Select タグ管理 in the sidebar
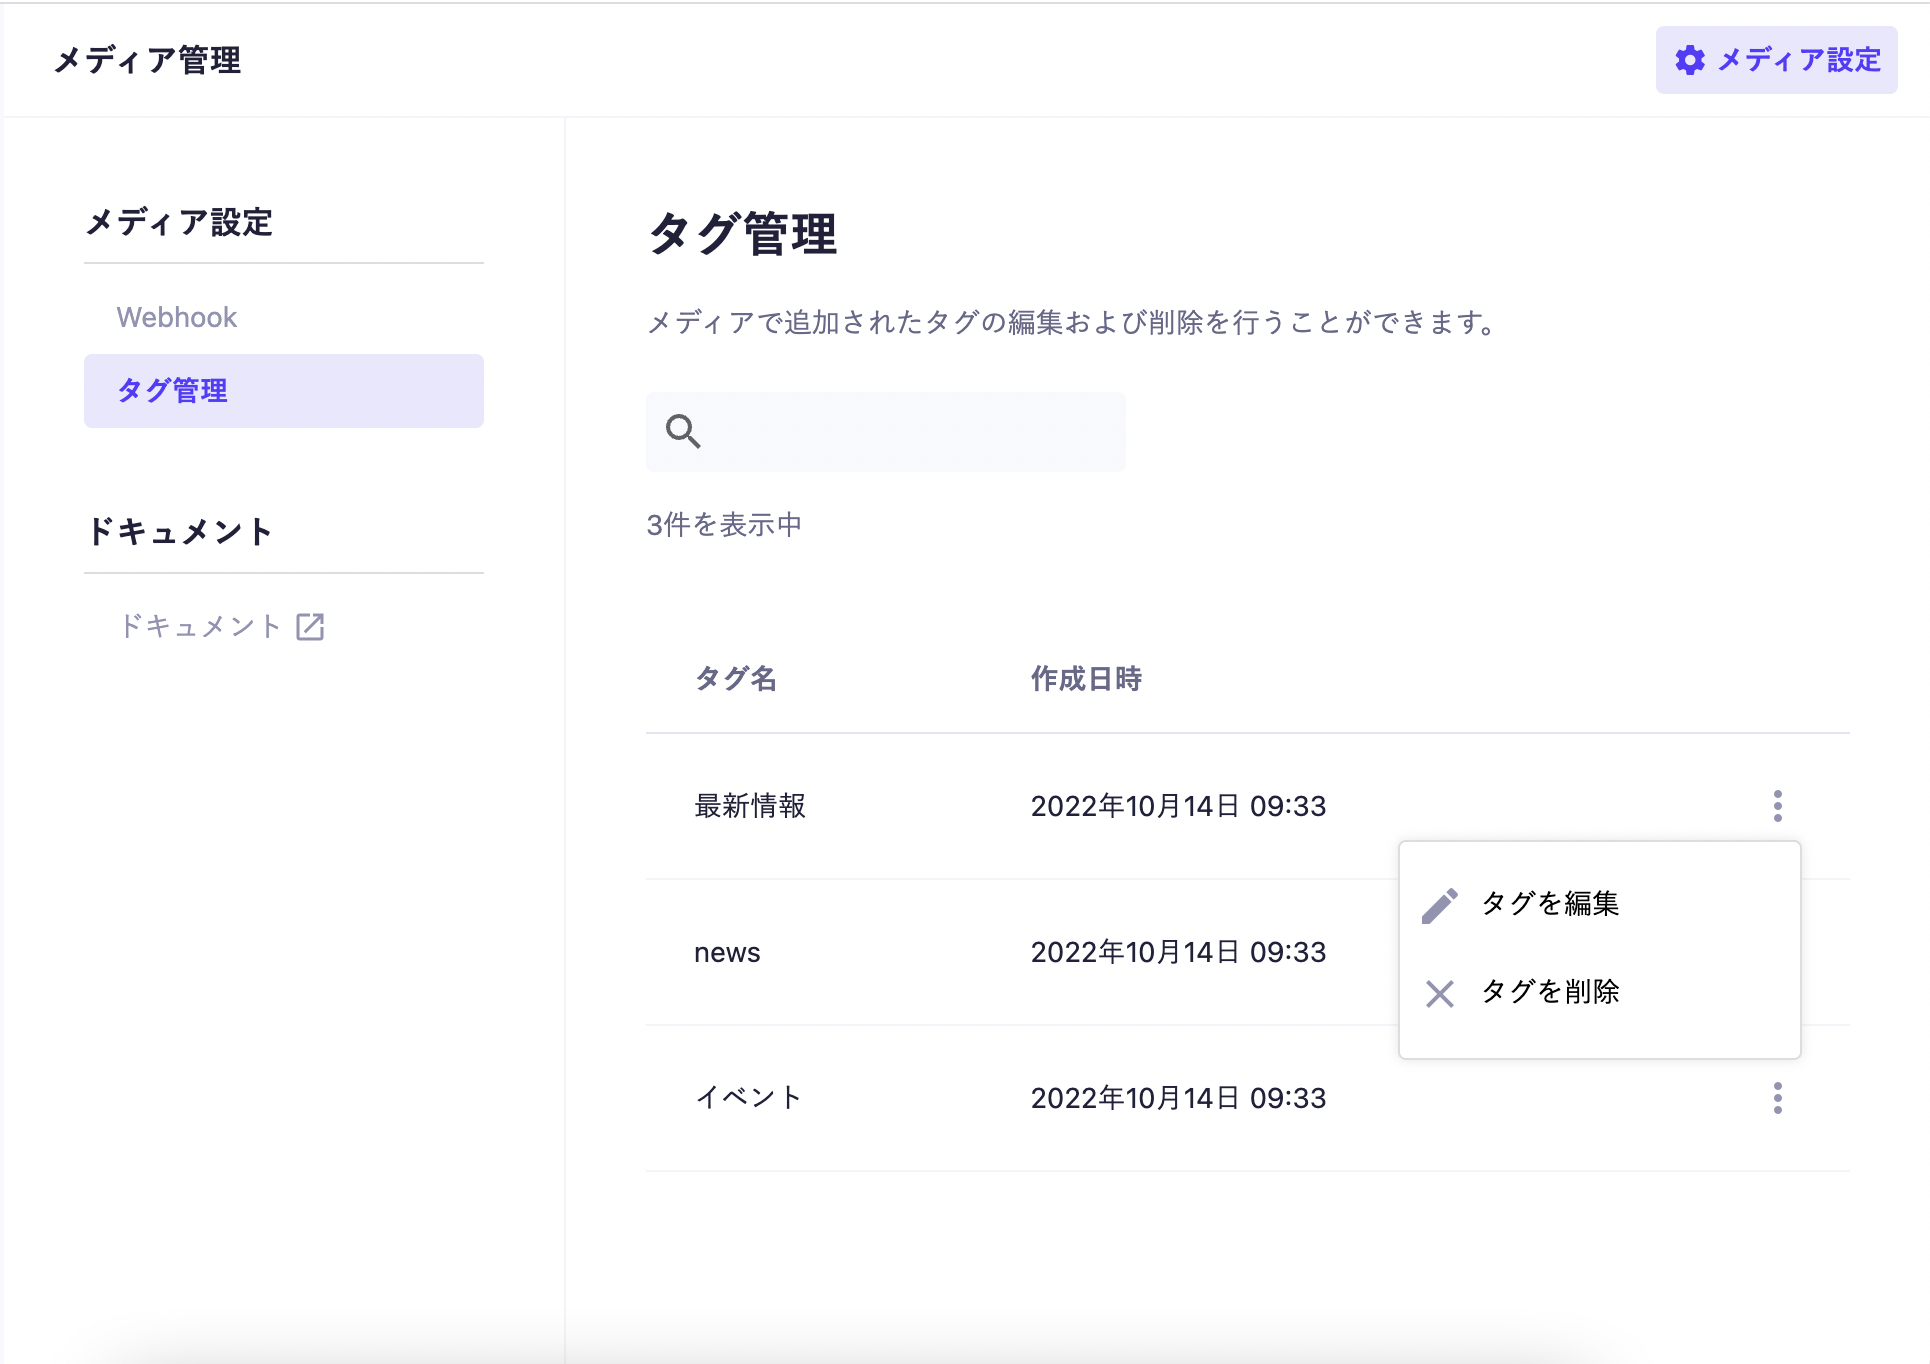This screenshot has height=1364, width=1930. (284, 391)
